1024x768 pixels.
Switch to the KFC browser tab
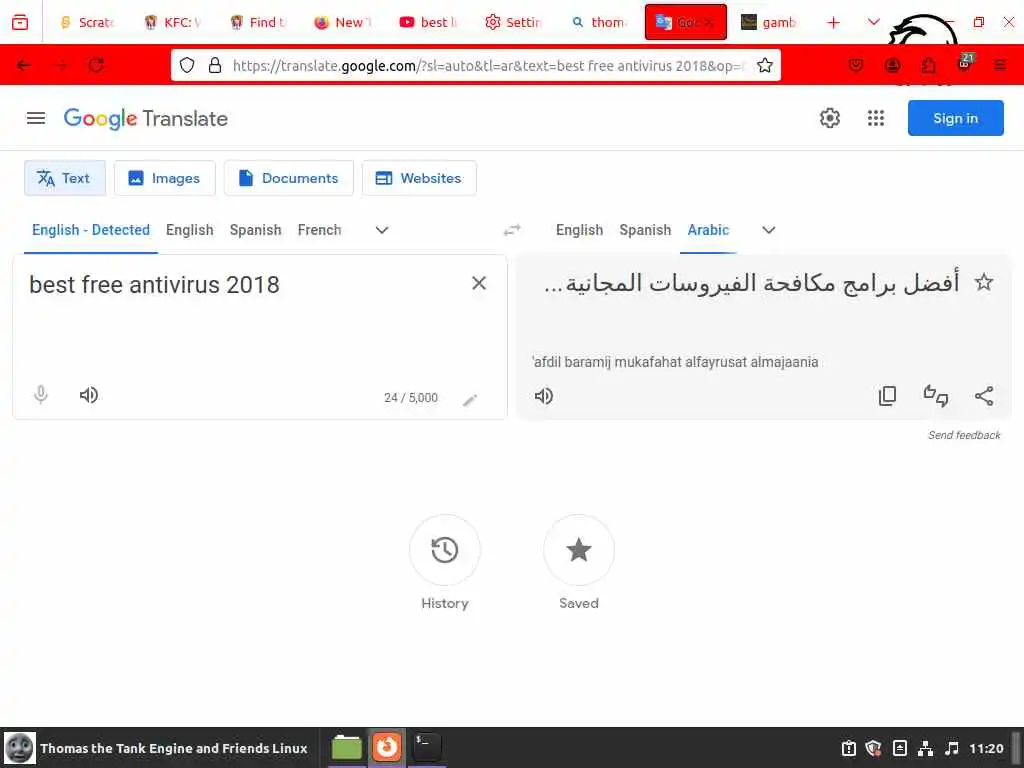click(x=173, y=22)
